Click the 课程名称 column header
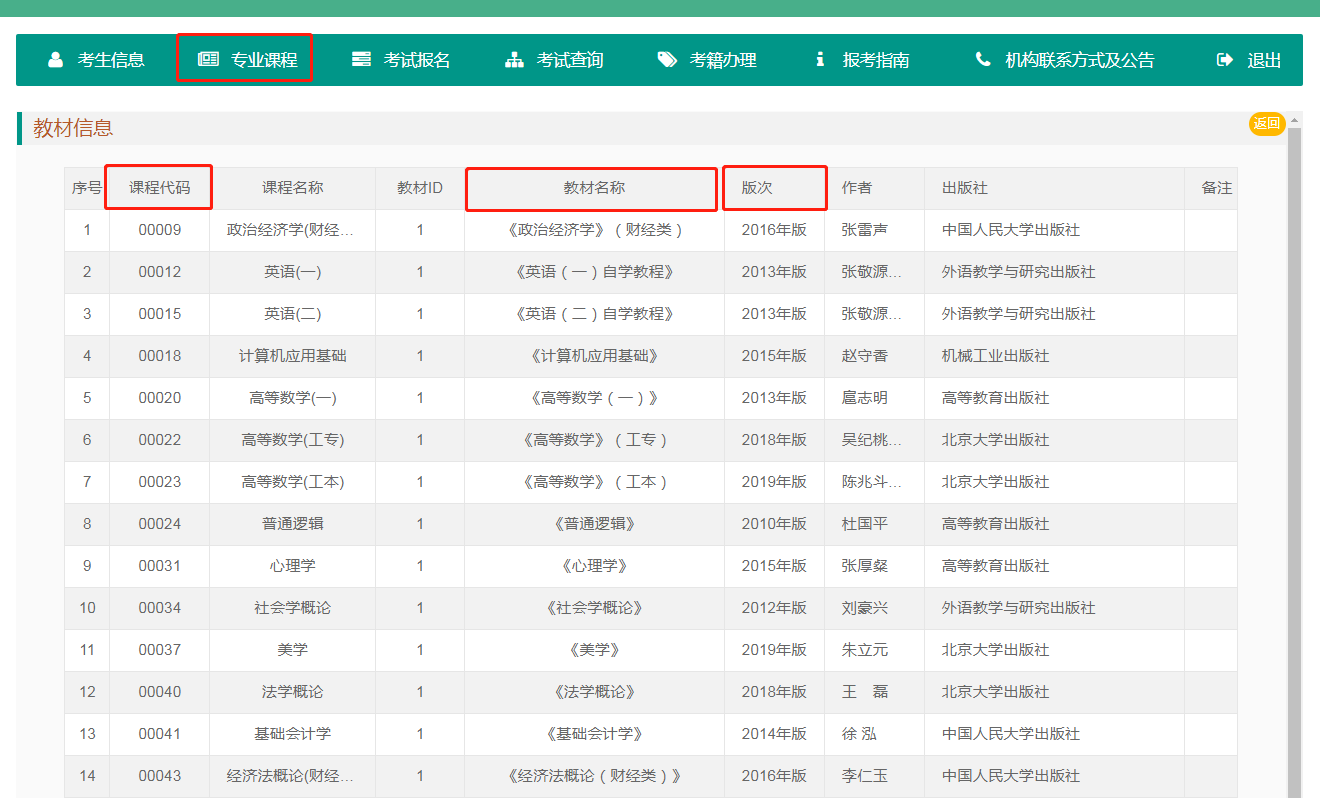 pos(293,188)
